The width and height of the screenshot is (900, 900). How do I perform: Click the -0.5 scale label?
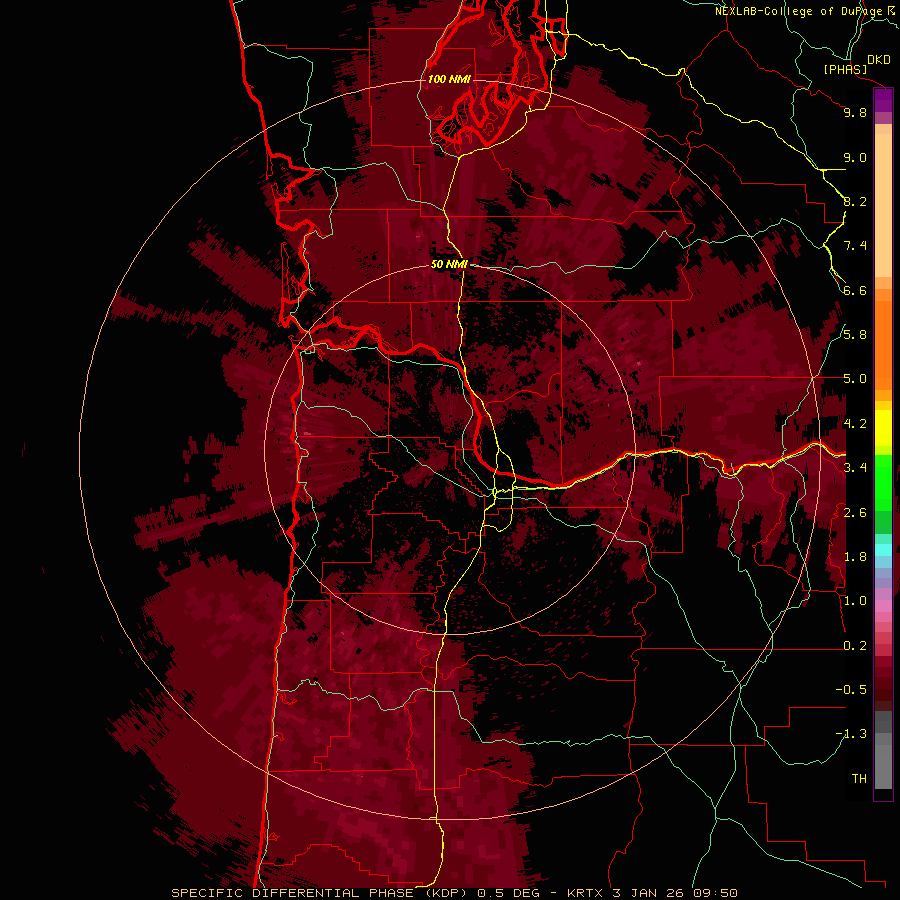pos(851,690)
